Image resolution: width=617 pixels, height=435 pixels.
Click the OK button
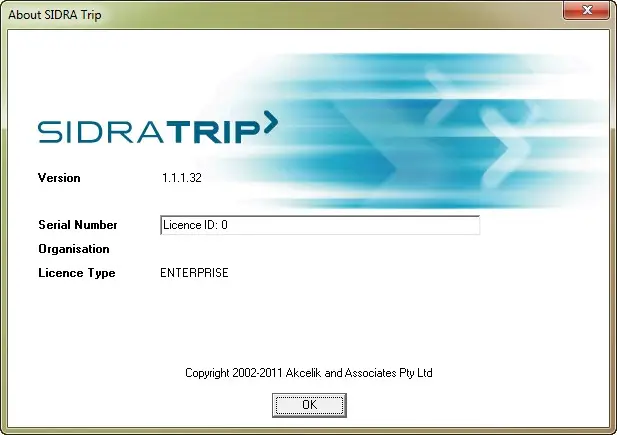[309, 405]
